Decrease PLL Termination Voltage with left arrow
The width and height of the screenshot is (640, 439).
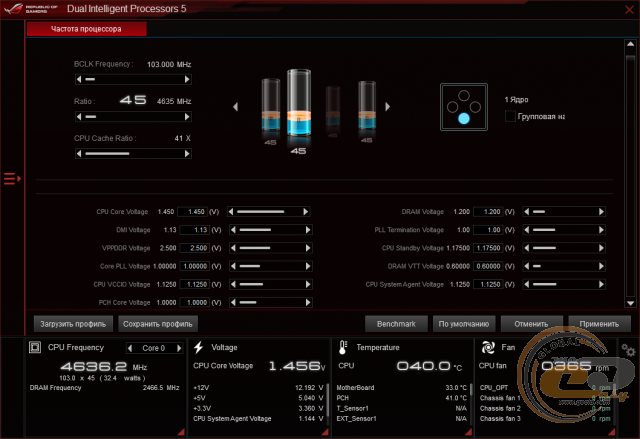click(527, 230)
